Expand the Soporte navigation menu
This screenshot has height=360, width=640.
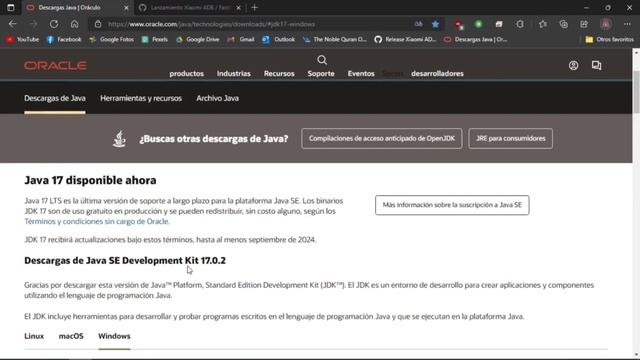[x=321, y=73]
